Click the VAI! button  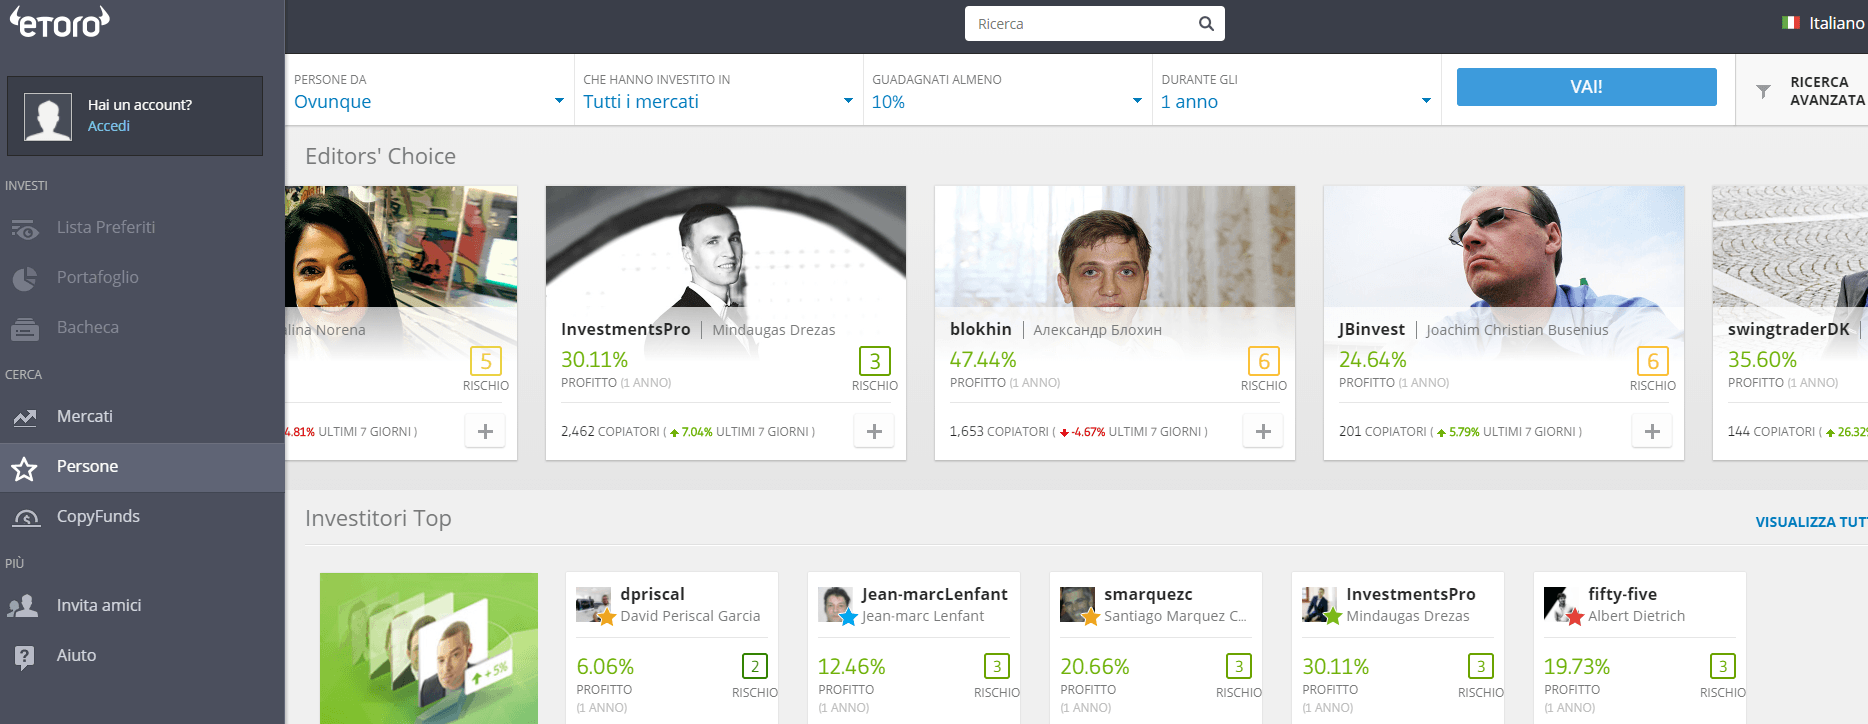[1586, 87]
